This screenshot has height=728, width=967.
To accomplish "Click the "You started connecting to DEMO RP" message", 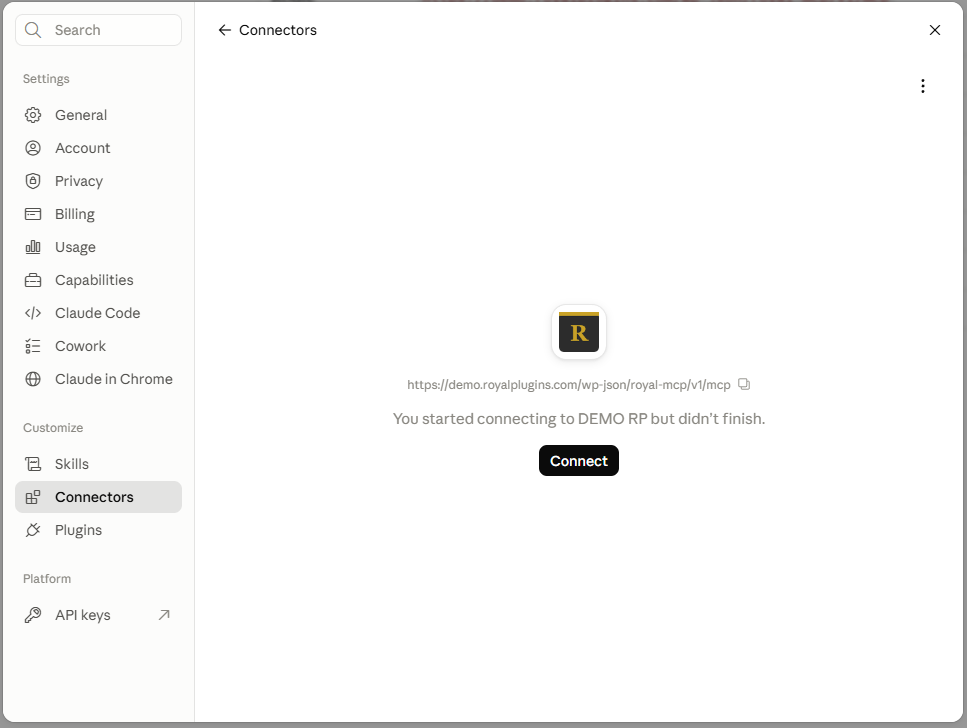I will pyautogui.click(x=578, y=419).
